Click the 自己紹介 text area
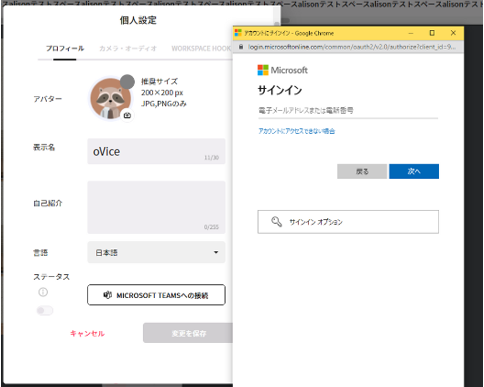The height and width of the screenshot is (387, 484). coord(156,207)
